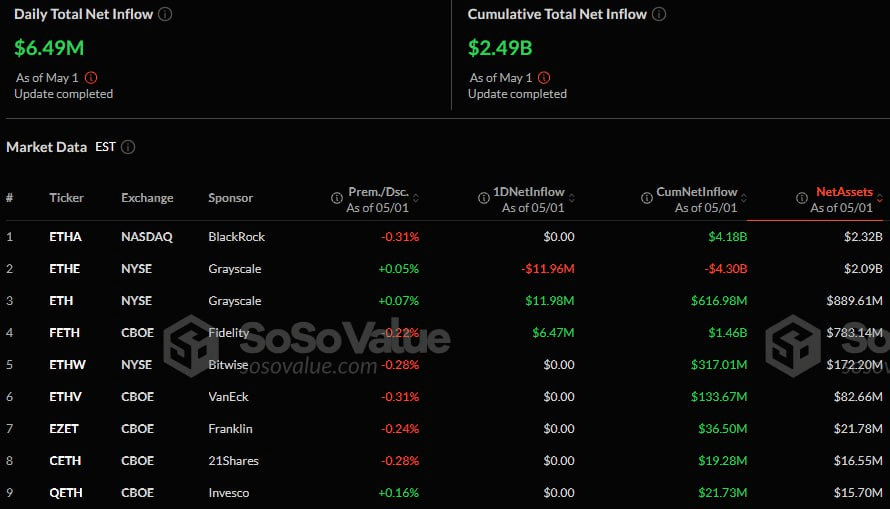Click info icon beside Cumulative Total Net Inflow
The width and height of the screenshot is (890, 509).
(x=658, y=14)
